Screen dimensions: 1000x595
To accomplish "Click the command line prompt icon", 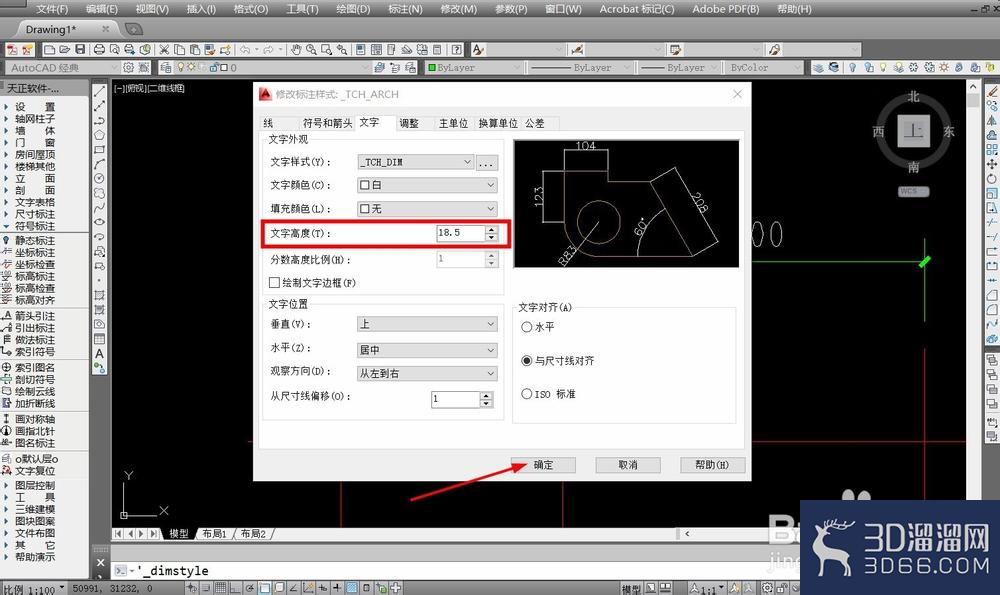I will pos(121,571).
